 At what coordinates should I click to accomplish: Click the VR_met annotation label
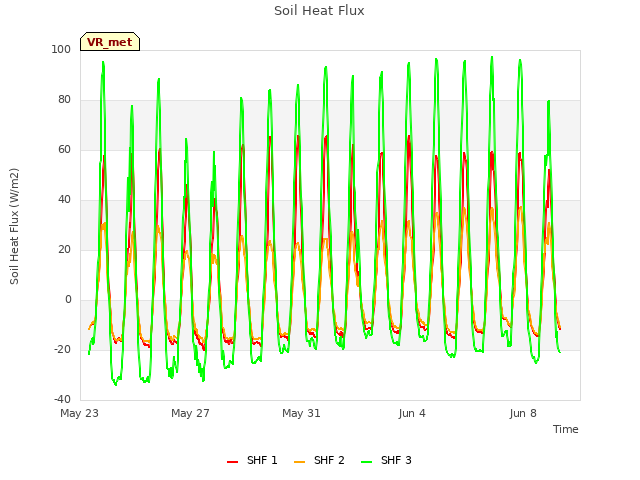110,42
